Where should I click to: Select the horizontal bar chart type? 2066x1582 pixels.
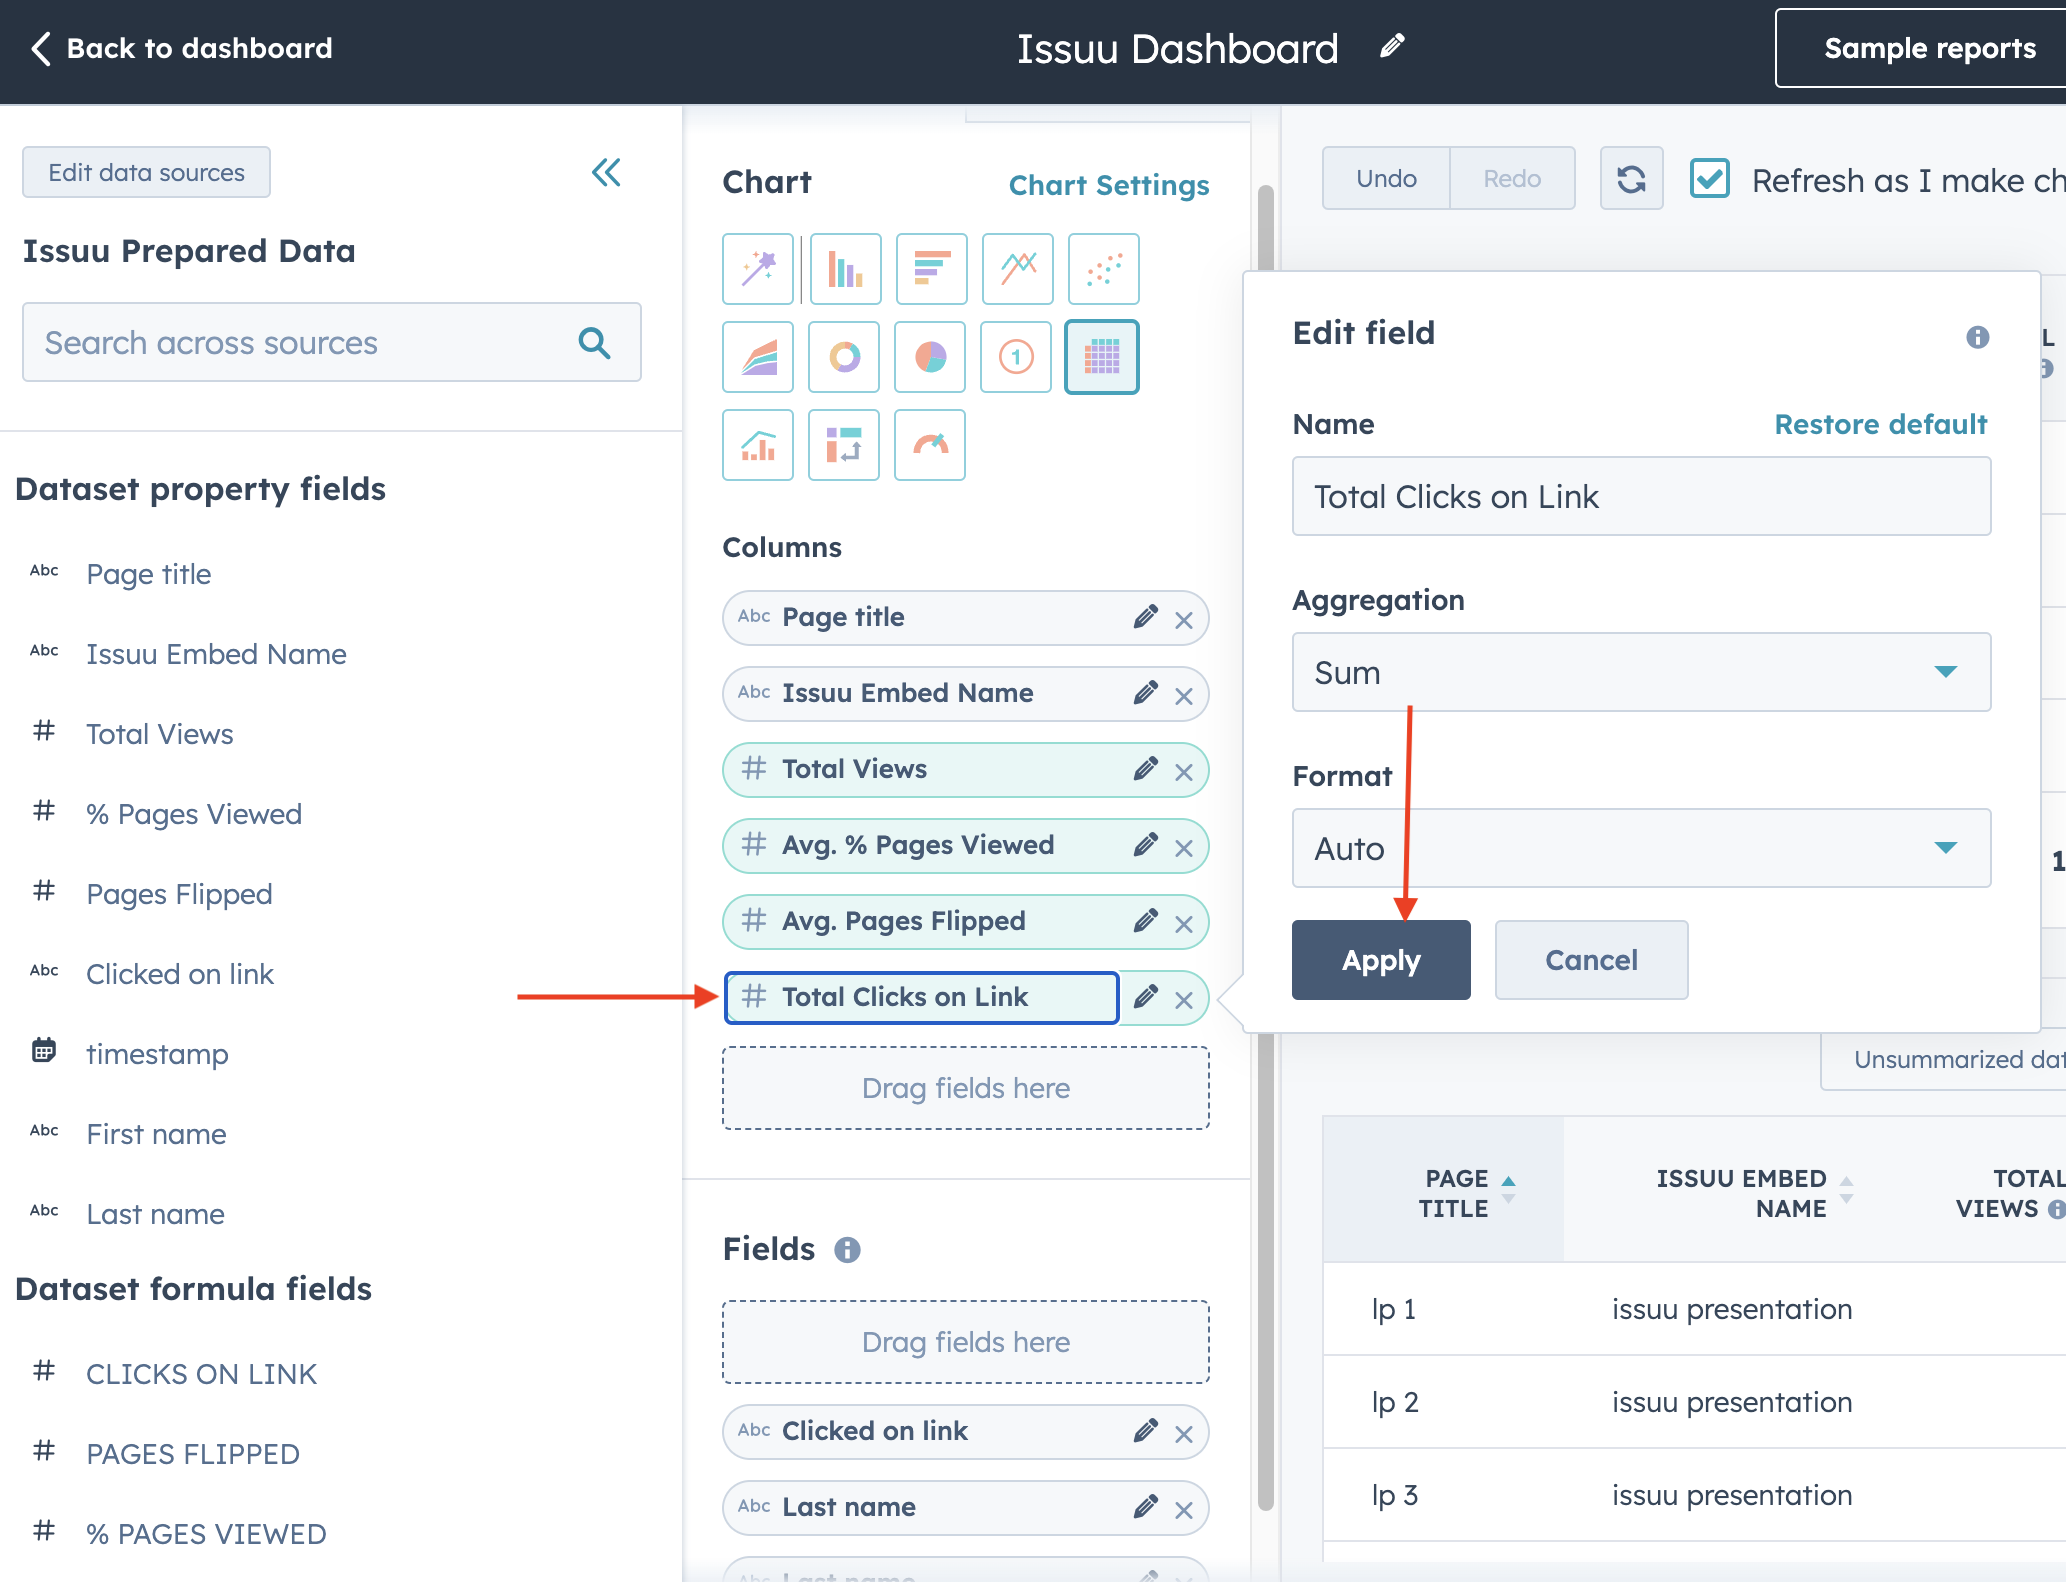pyautogui.click(x=931, y=269)
